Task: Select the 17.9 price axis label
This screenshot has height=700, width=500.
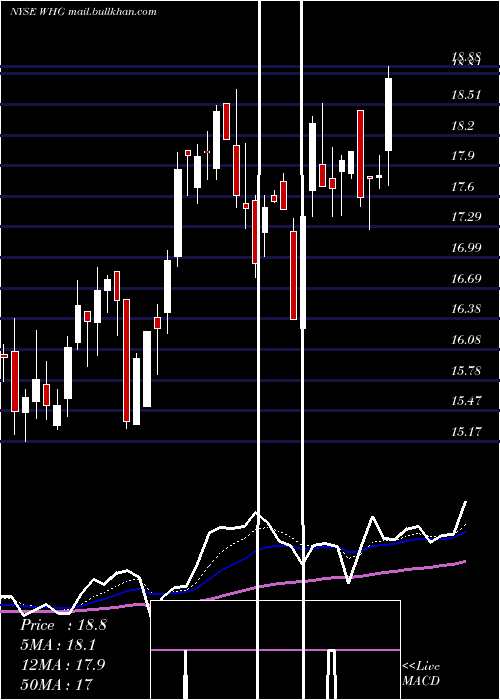Action: point(462,156)
